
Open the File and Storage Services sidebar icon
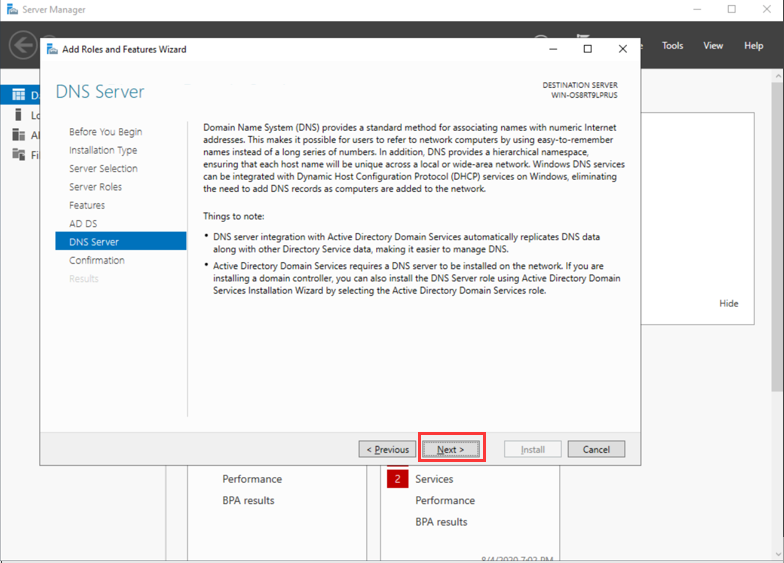[18, 154]
